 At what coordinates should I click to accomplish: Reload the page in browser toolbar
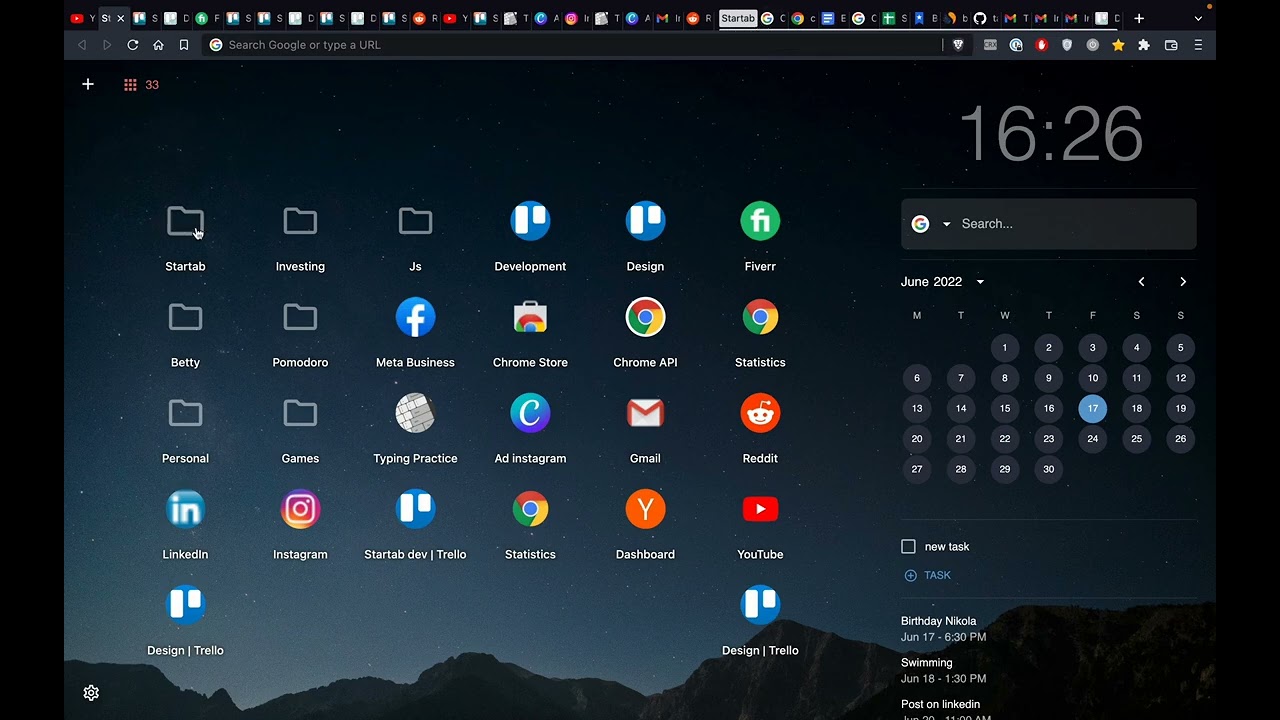[x=133, y=45]
